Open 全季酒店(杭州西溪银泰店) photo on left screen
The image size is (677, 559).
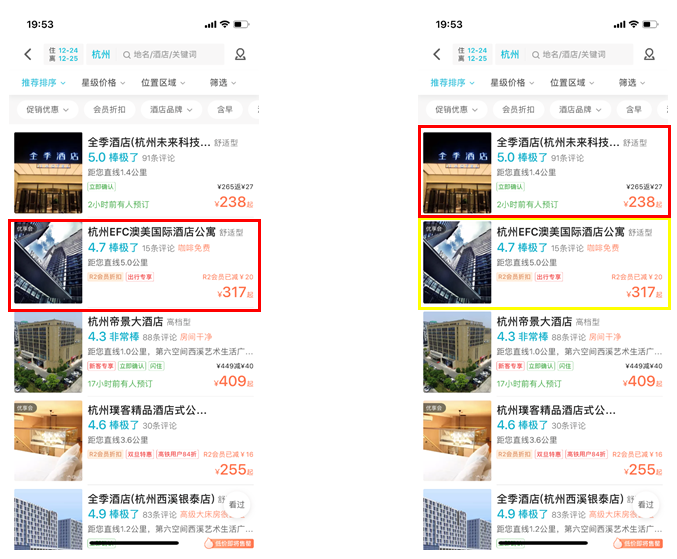pos(48,519)
